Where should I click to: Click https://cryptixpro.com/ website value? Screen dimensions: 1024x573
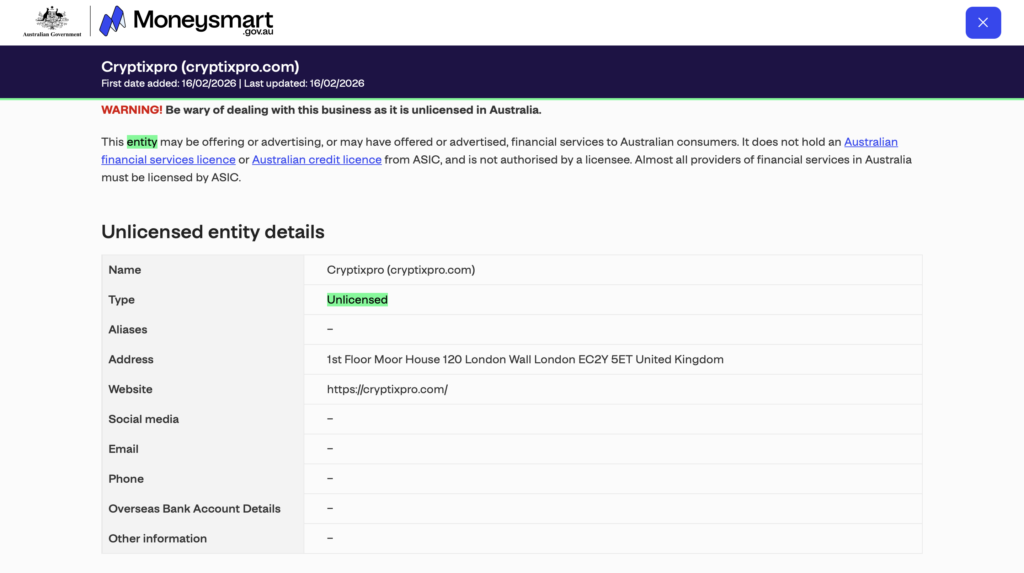[387, 389]
